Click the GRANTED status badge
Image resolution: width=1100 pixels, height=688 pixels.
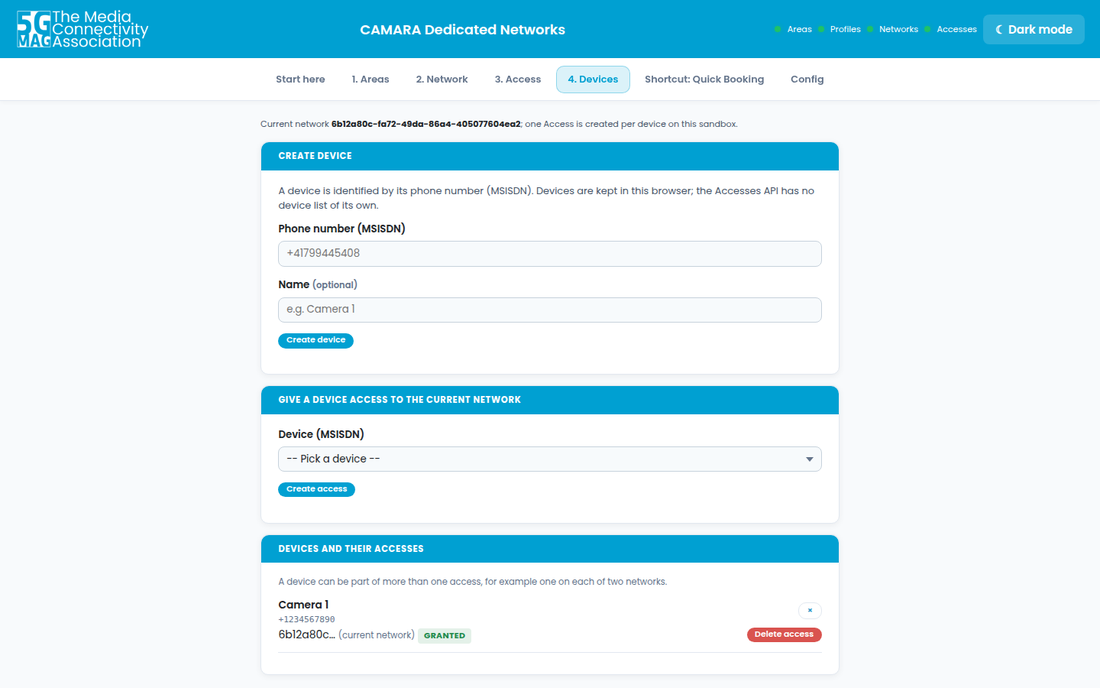click(x=445, y=635)
